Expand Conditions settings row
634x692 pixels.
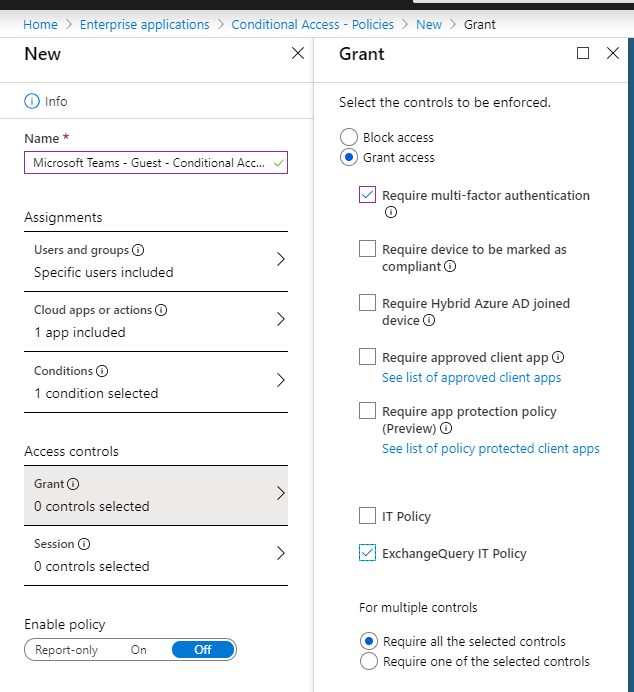[x=156, y=381]
